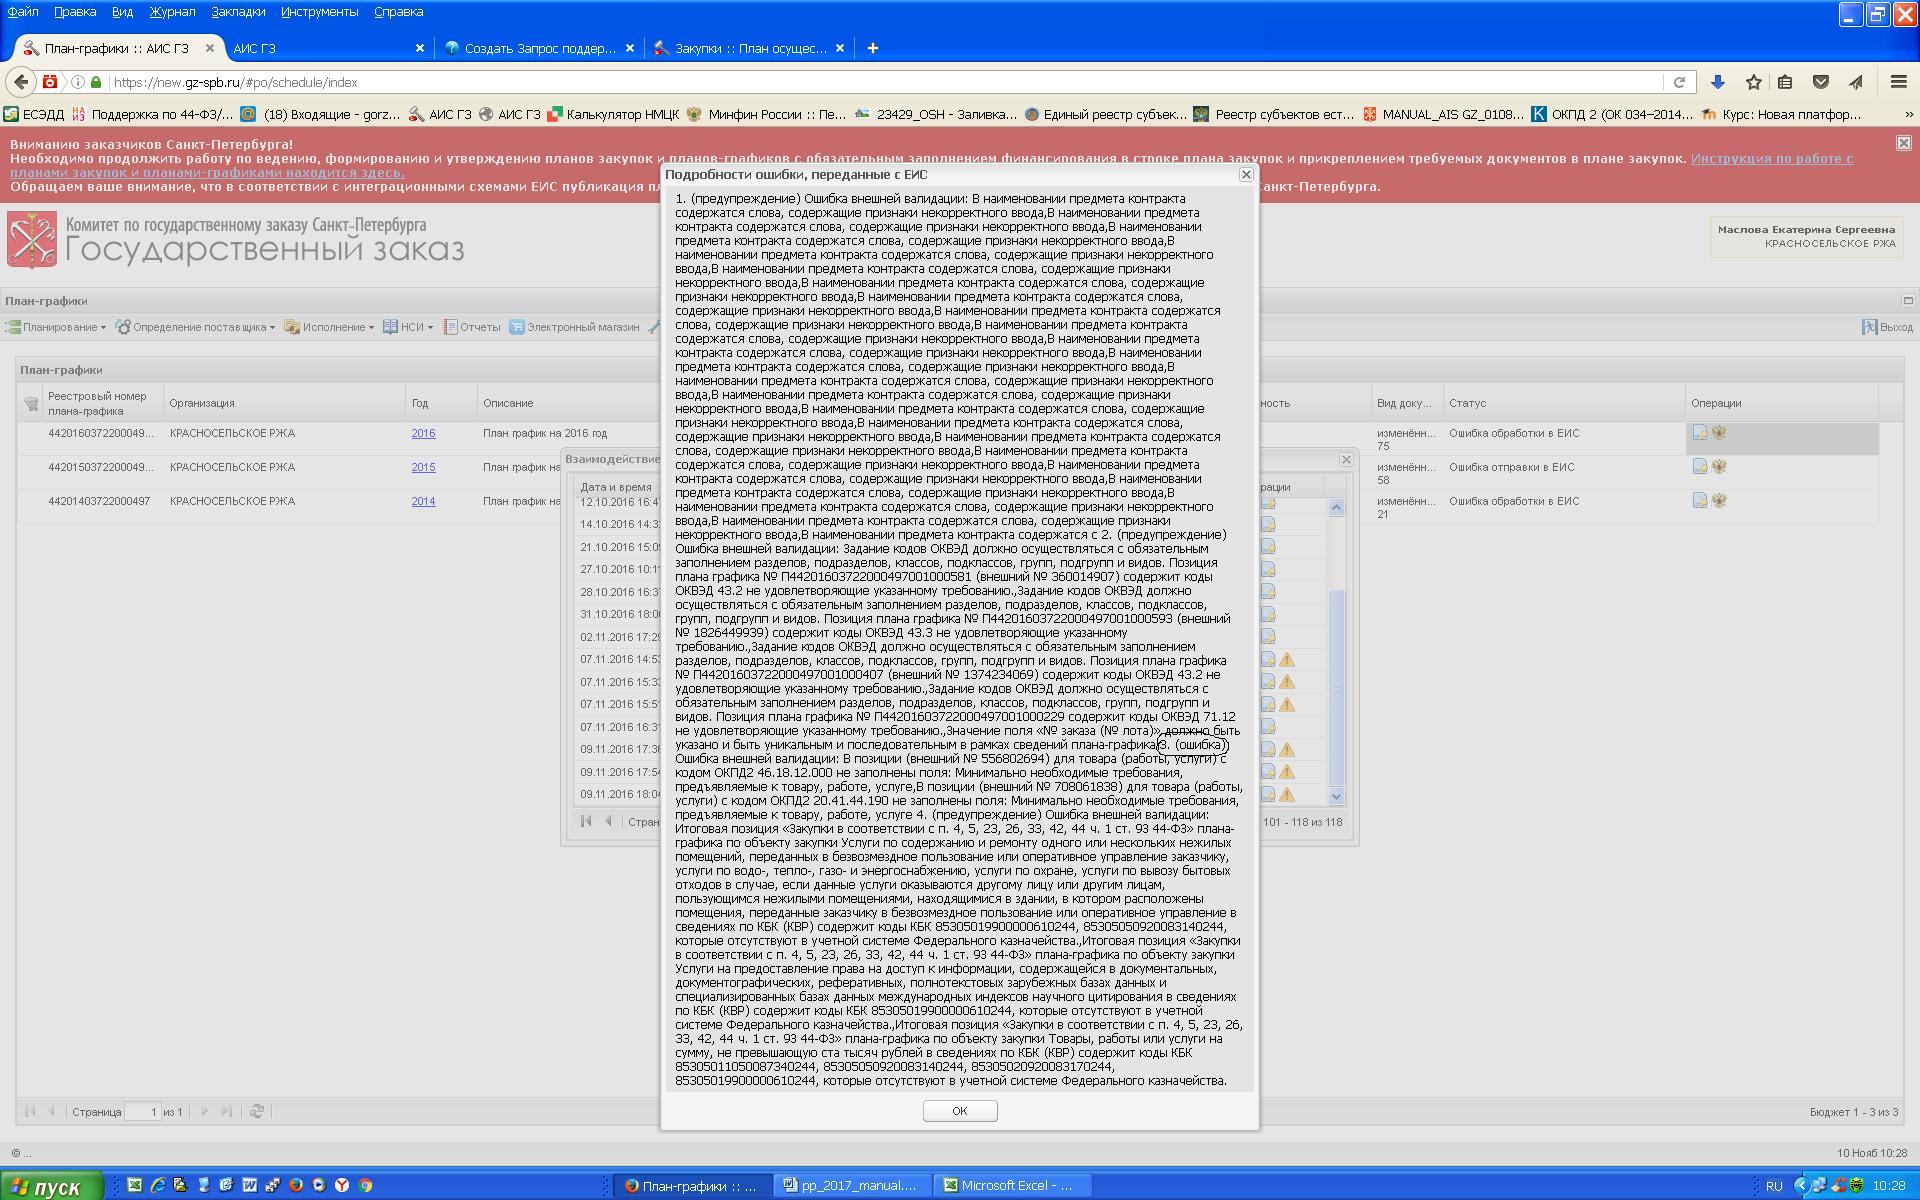
Task: Close the error details dialog via X
Action: pyautogui.click(x=1246, y=174)
